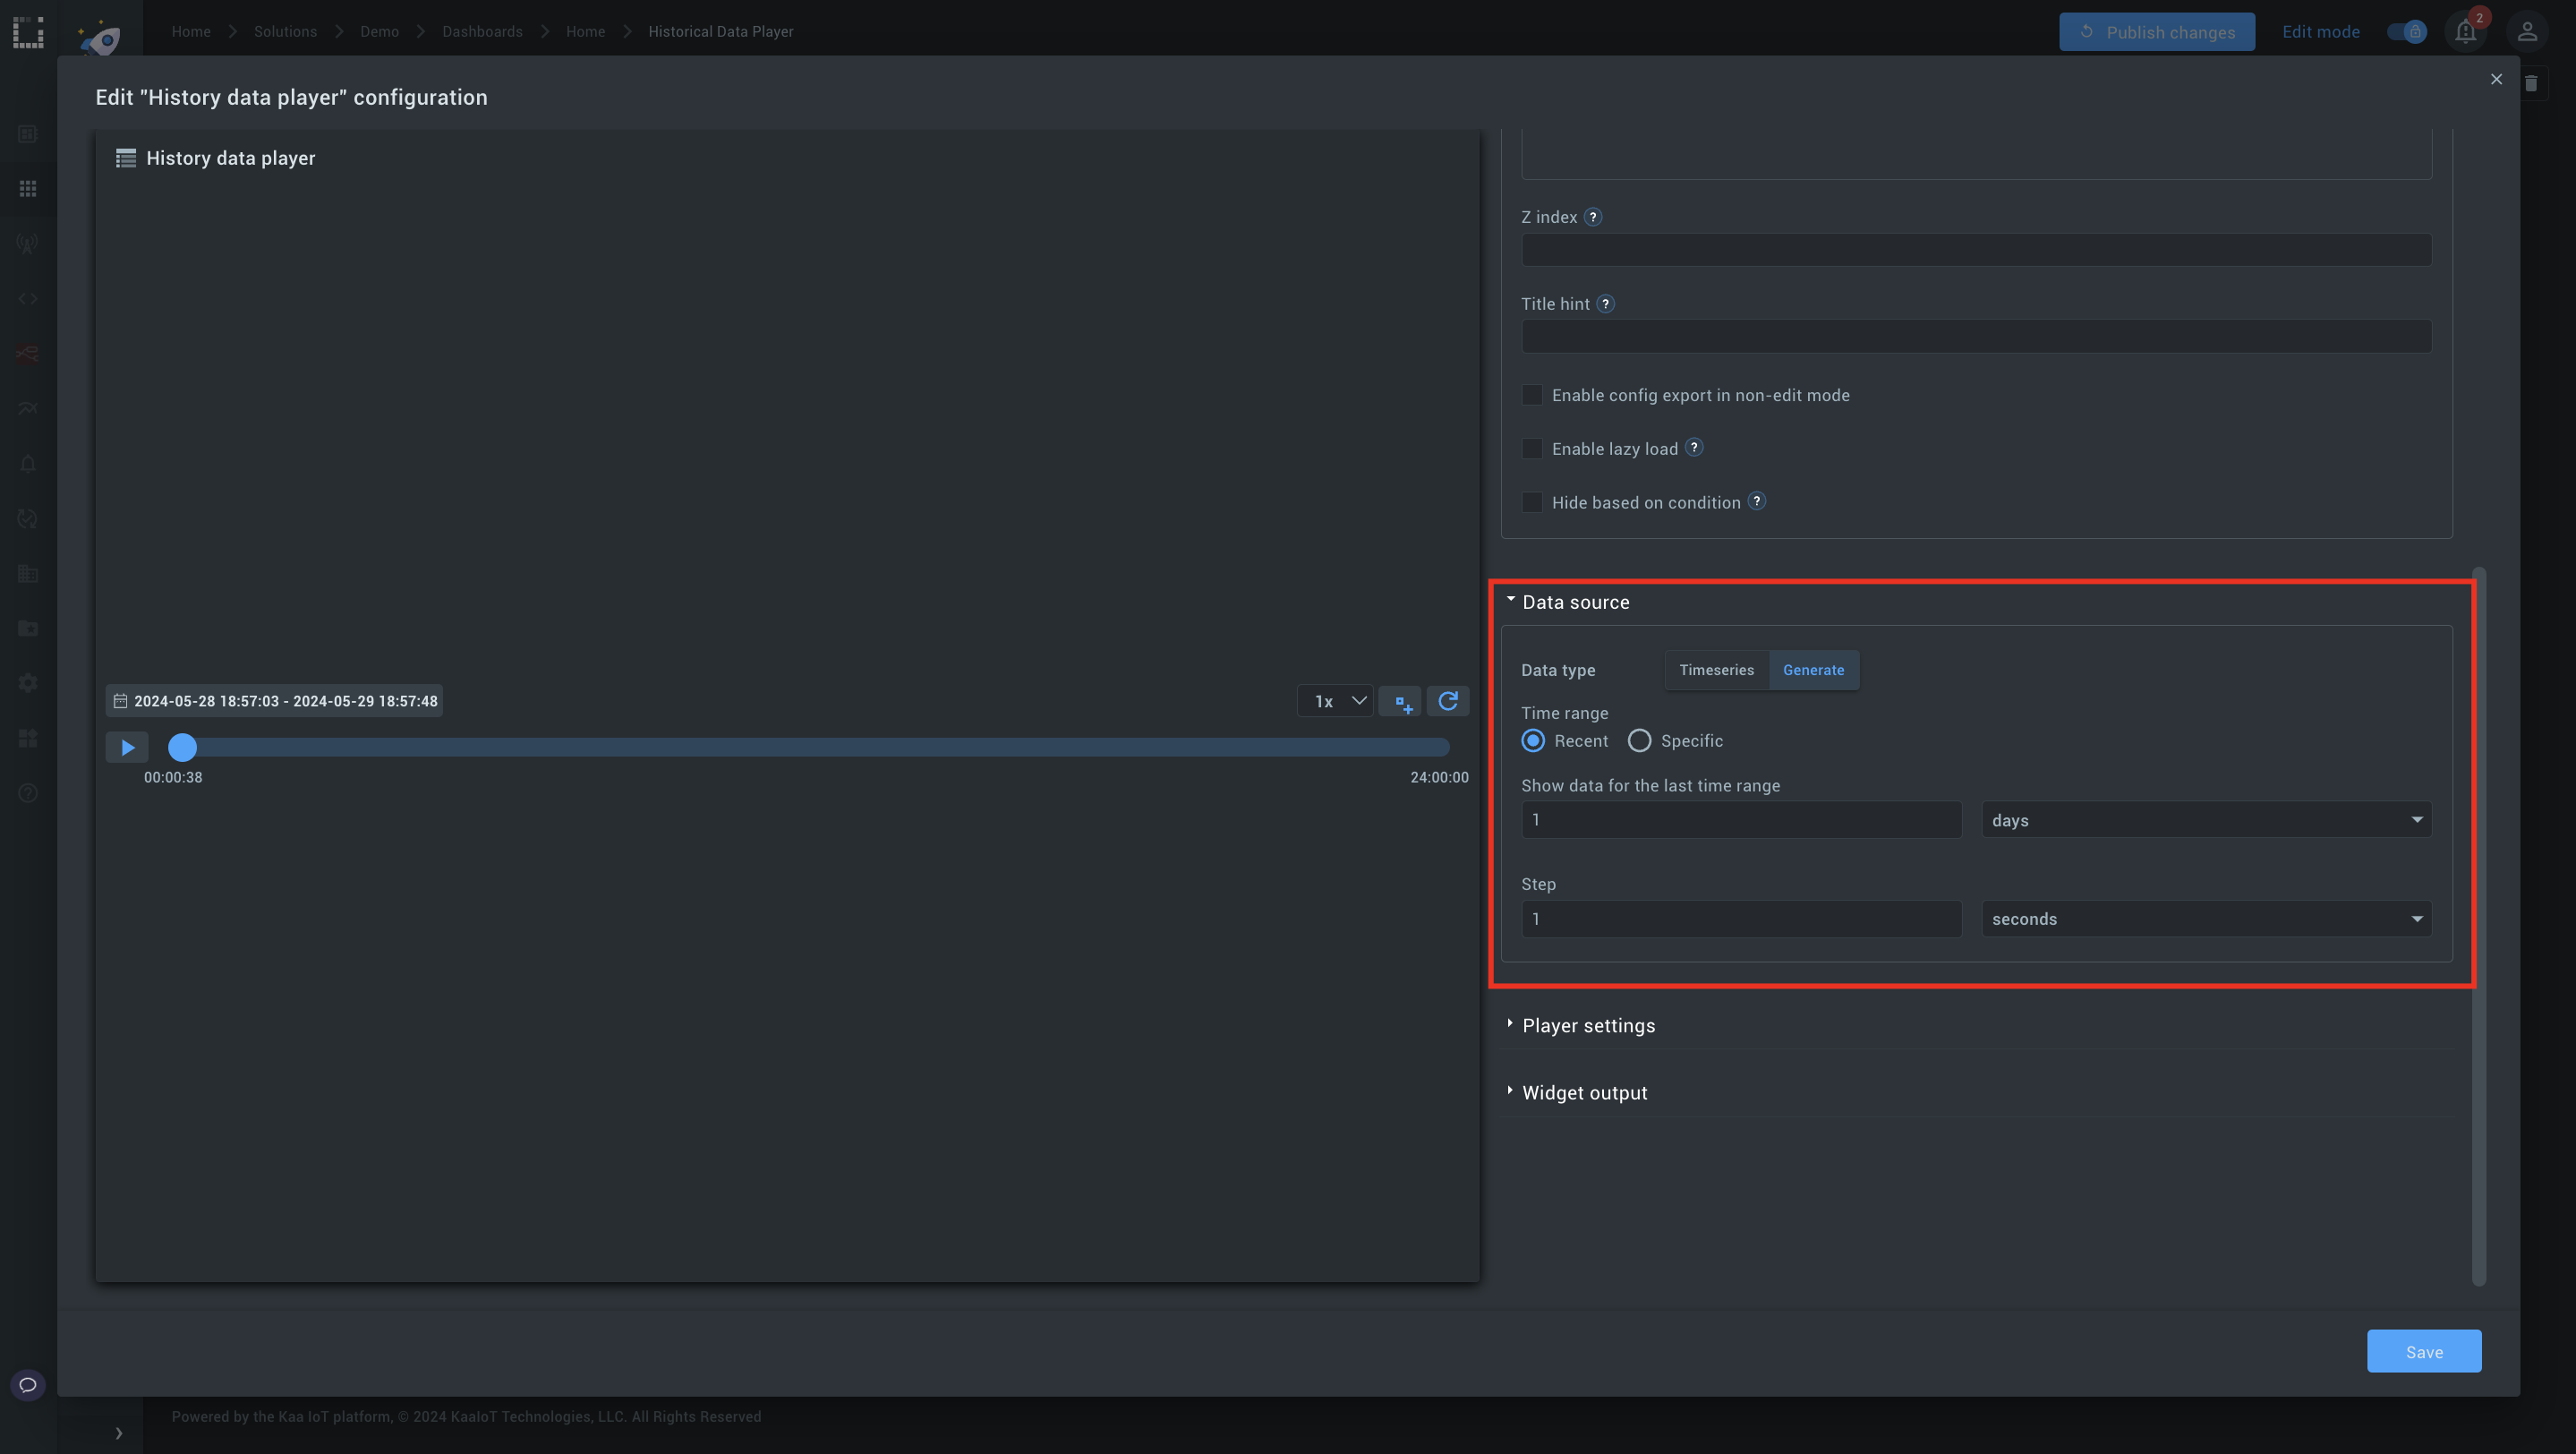Click the Step value input field
The image size is (2576, 1454).
coord(1740,919)
